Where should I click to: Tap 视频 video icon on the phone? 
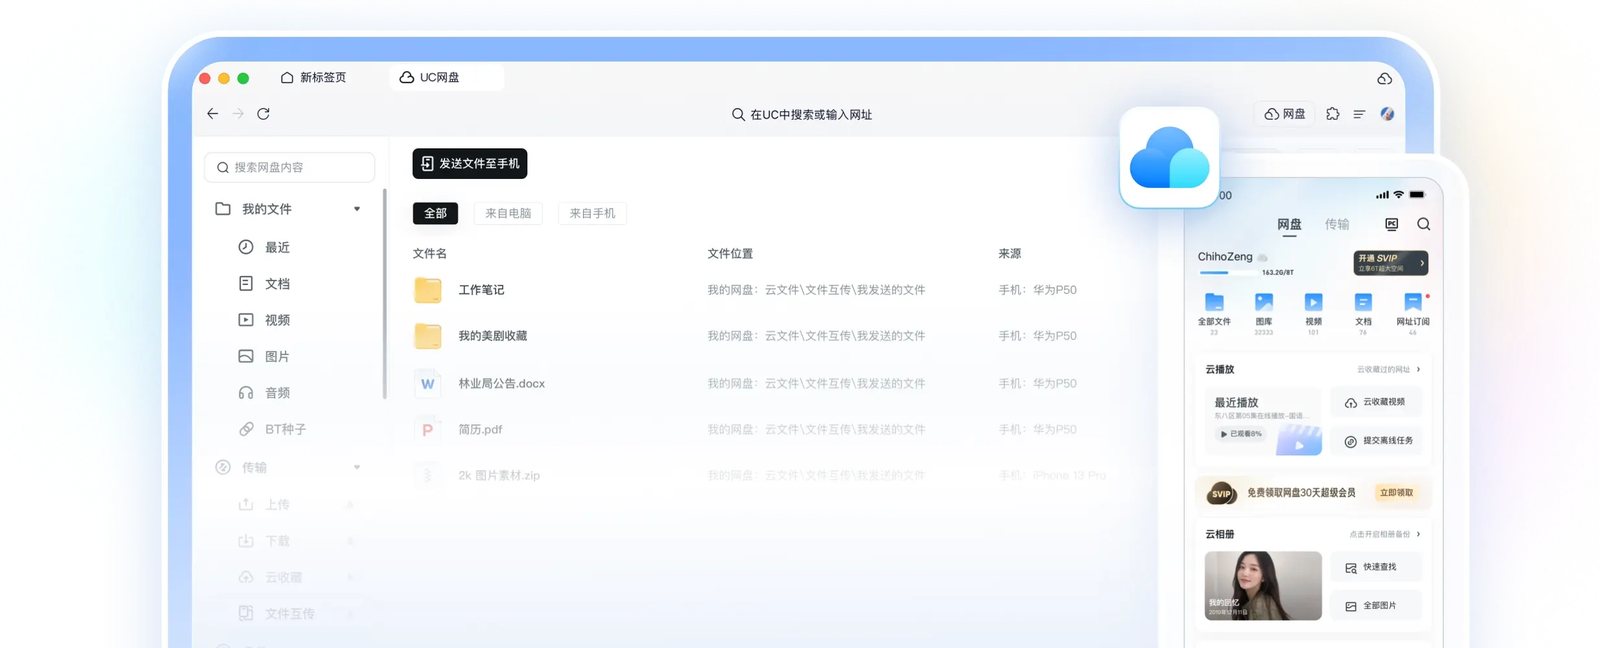(x=1313, y=302)
